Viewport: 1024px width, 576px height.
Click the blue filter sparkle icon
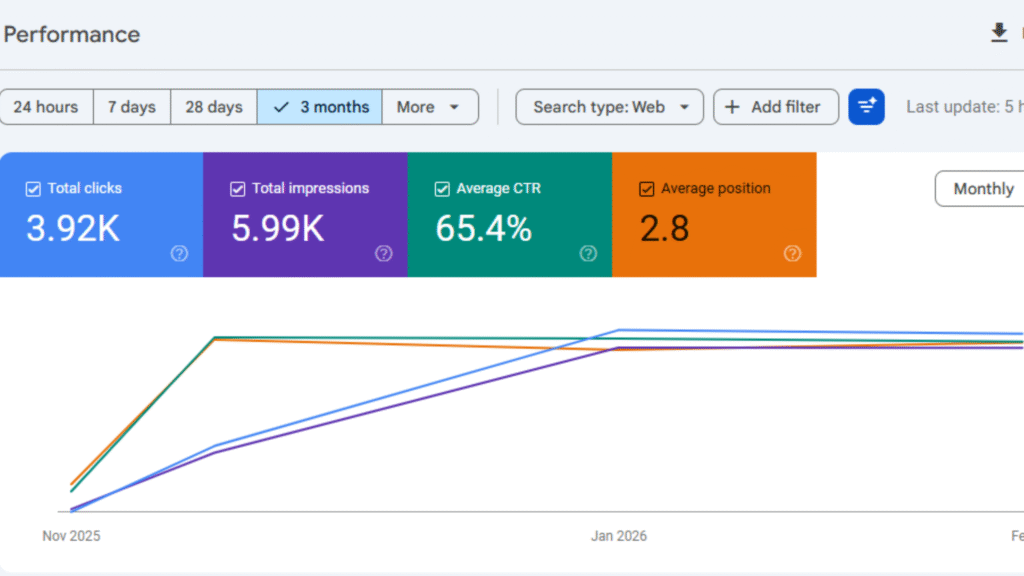[x=866, y=107]
